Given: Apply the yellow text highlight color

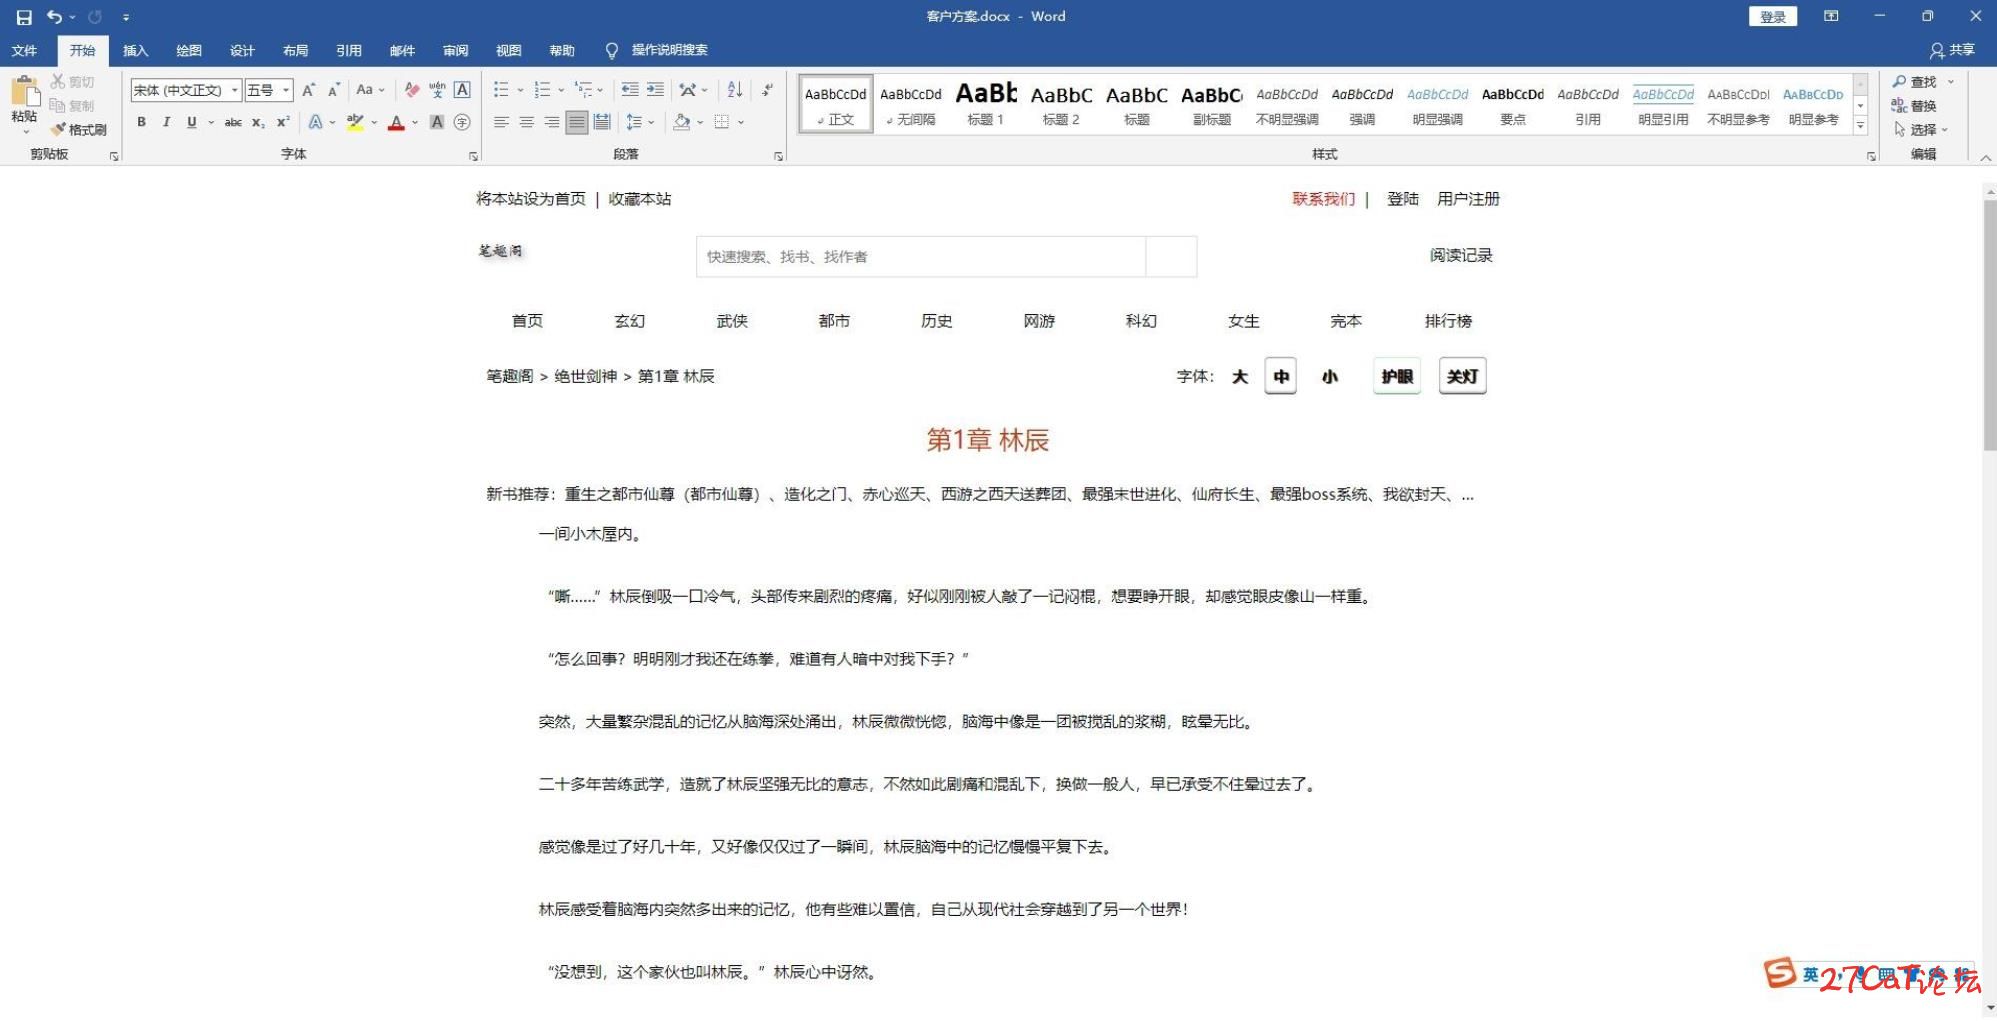Looking at the screenshot, I should (354, 122).
